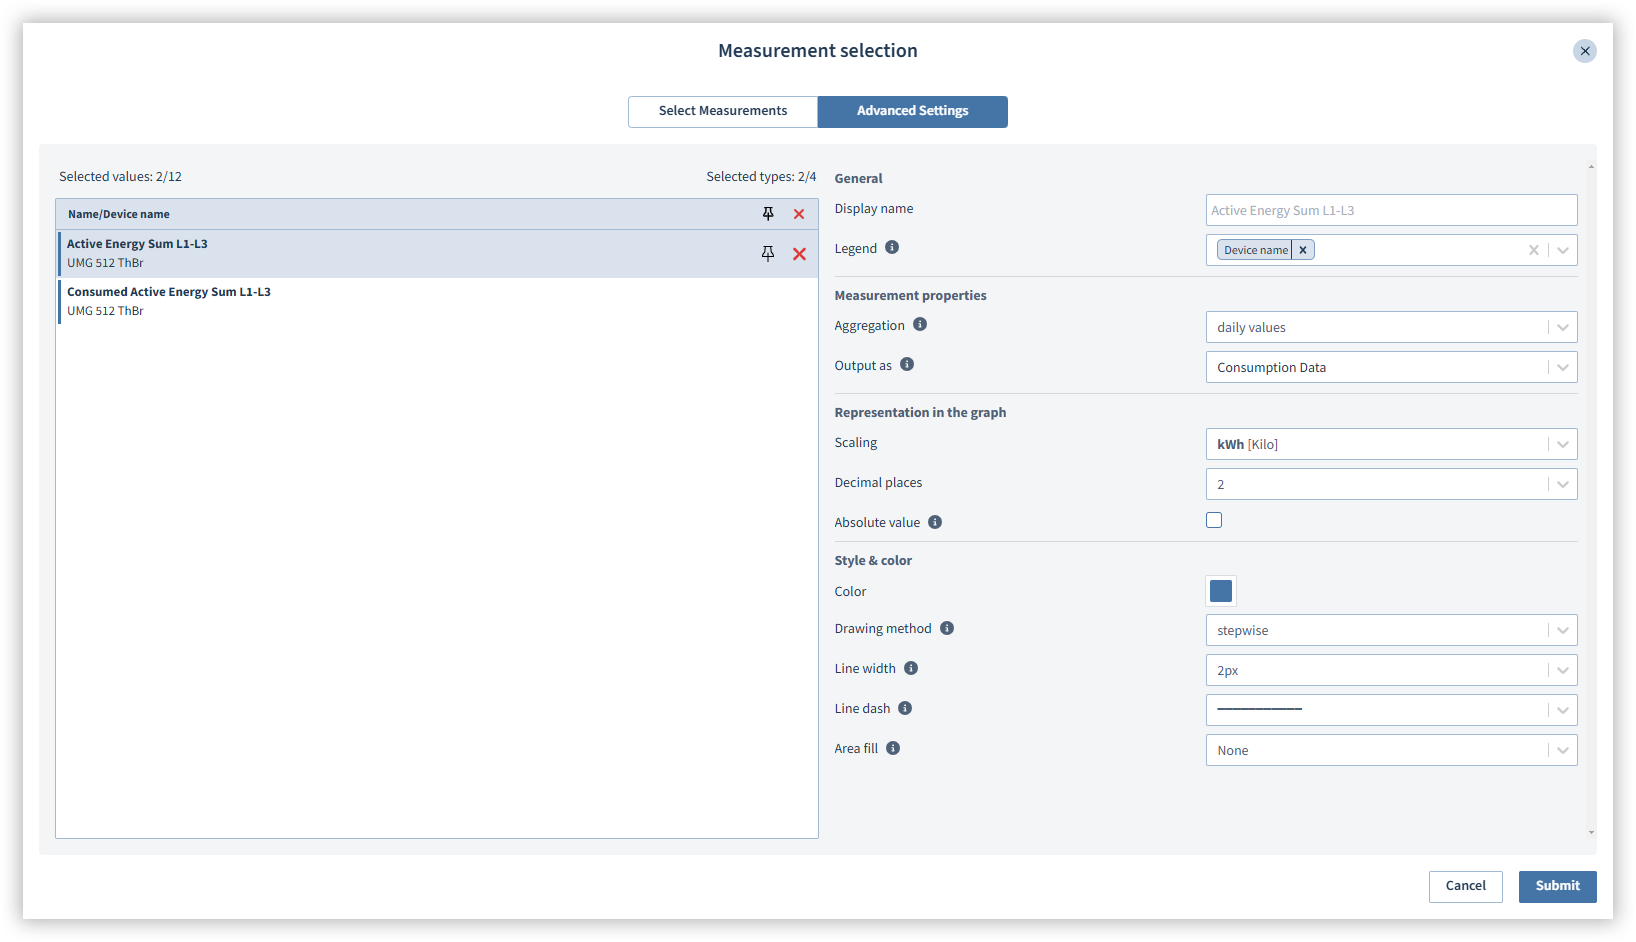Show the Legend info tooltip

[x=891, y=247]
